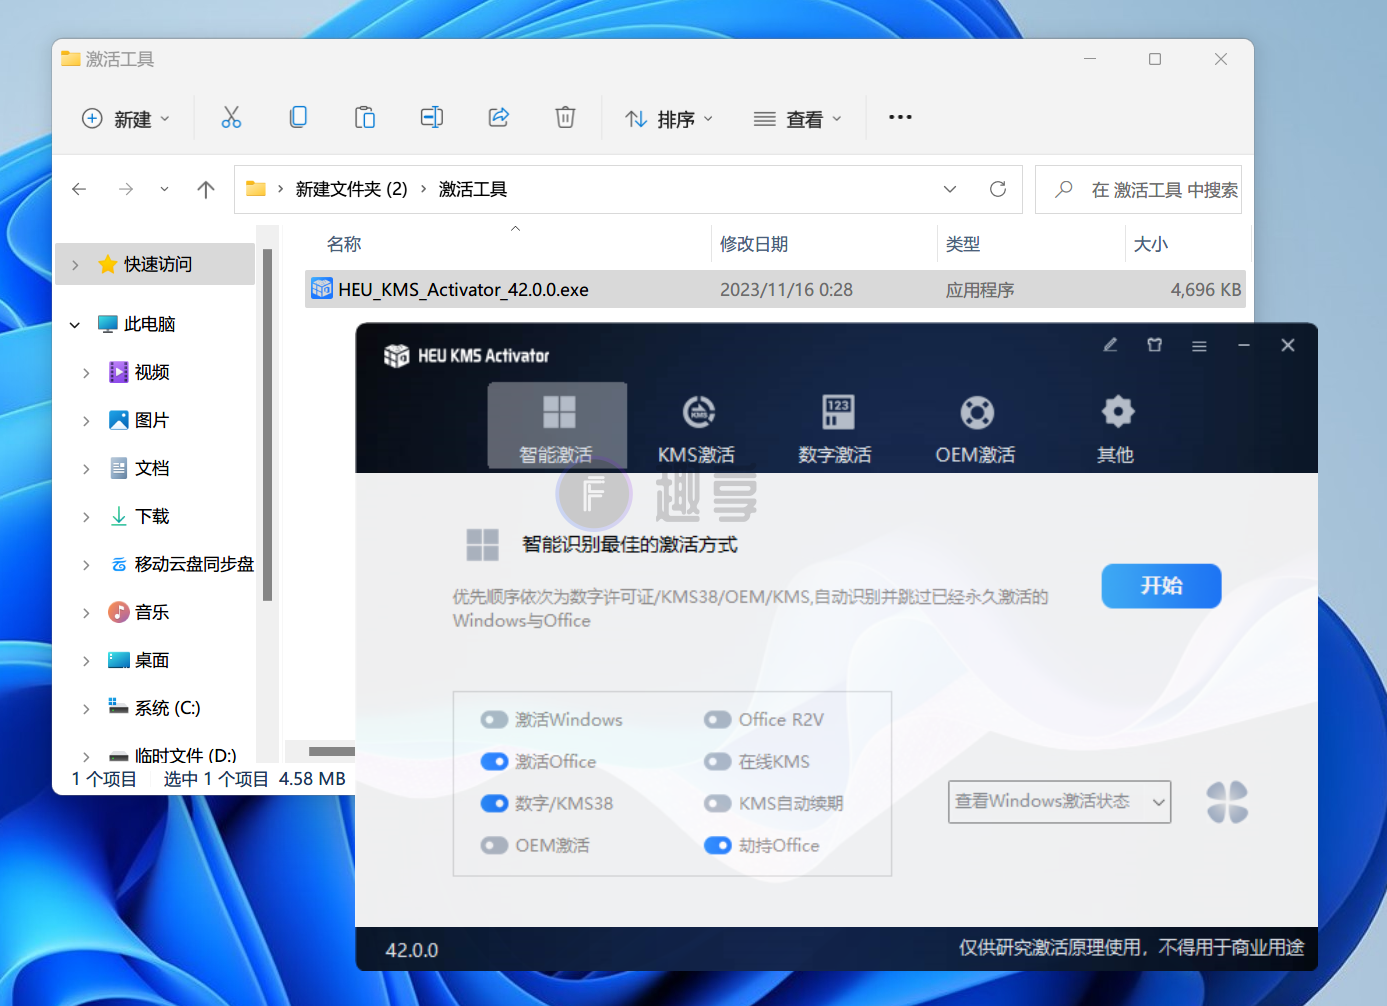Toggle the 数字/KMS38 switch
1387x1006 pixels.
pyautogui.click(x=494, y=803)
